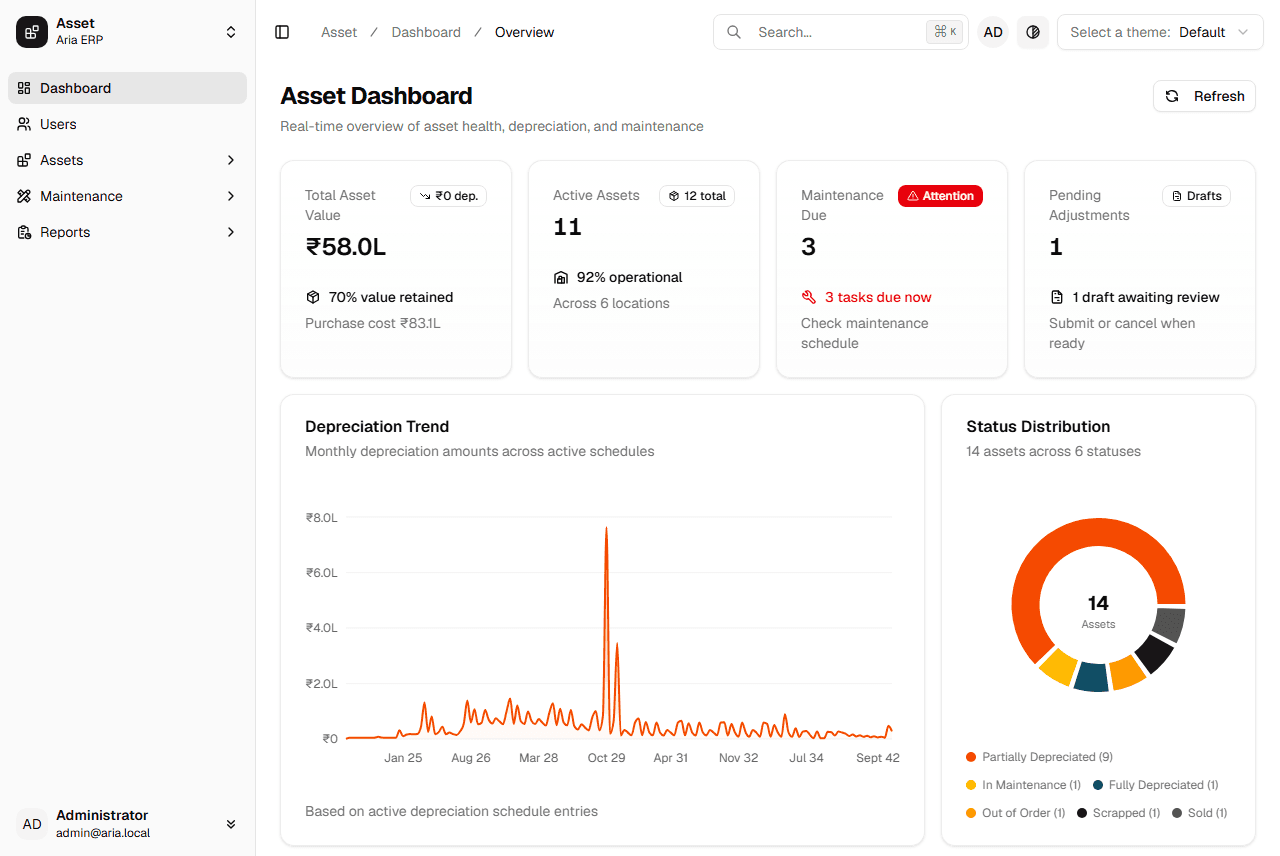
Task: Click the Refresh button
Action: [1204, 96]
